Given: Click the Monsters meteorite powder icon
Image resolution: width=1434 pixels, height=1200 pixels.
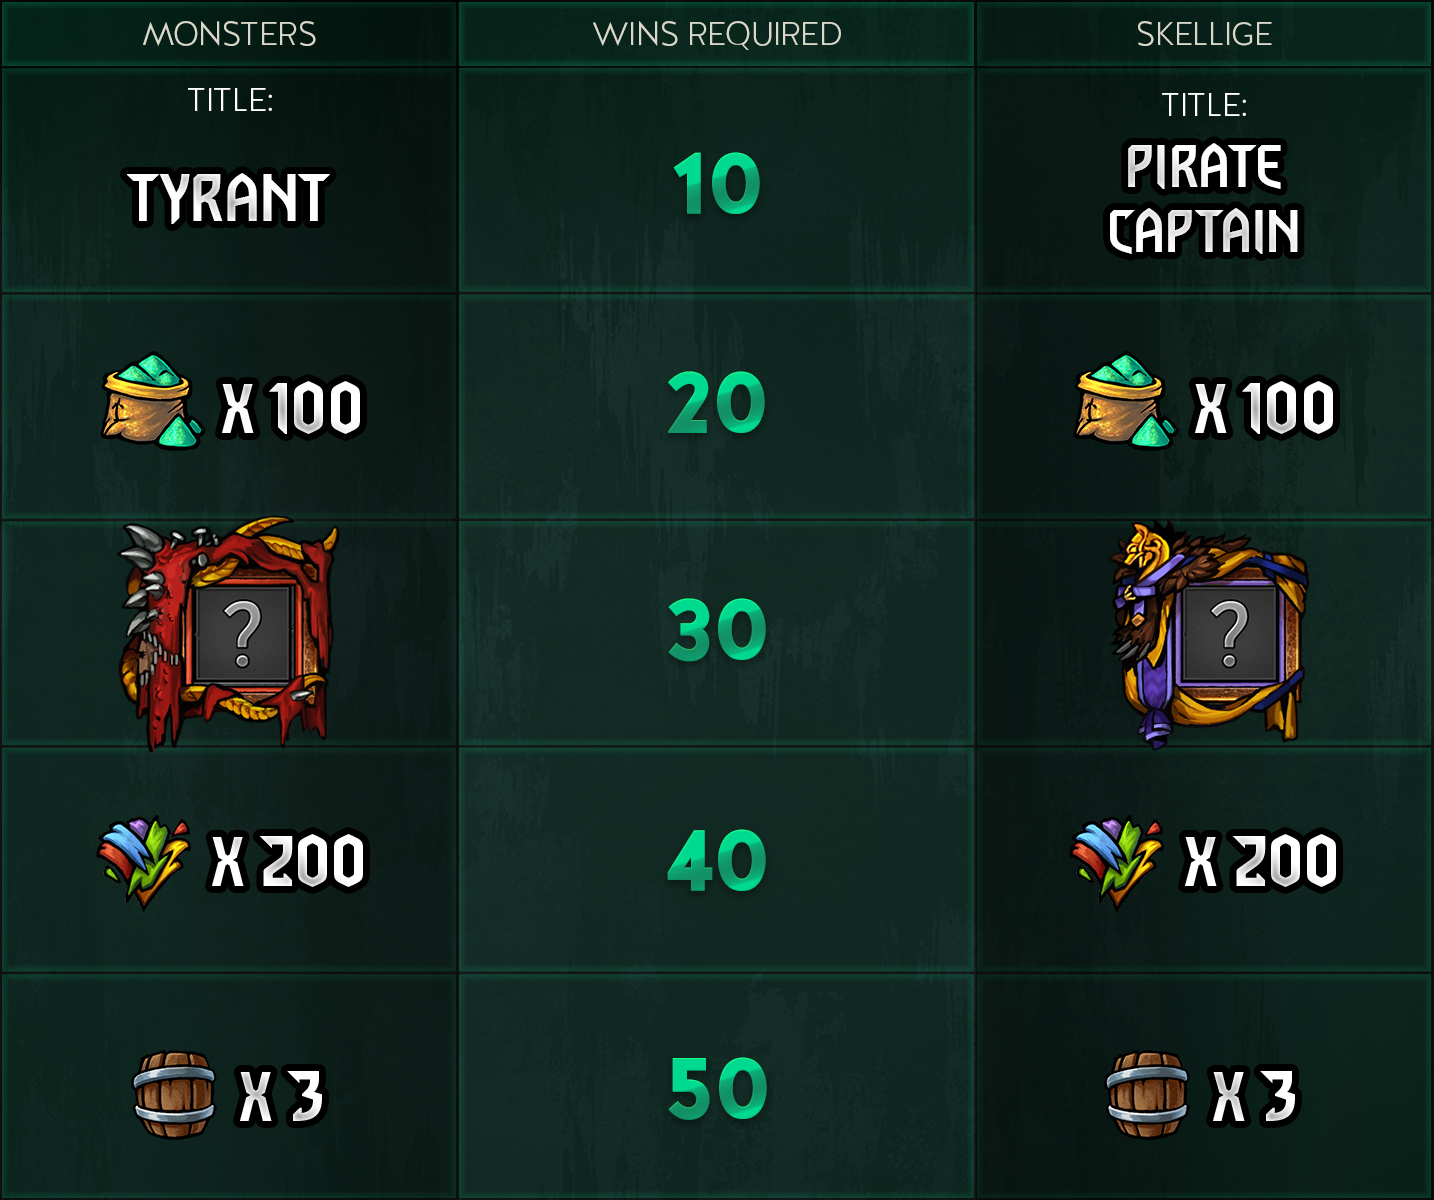Looking at the screenshot, I should [x=145, y=861].
